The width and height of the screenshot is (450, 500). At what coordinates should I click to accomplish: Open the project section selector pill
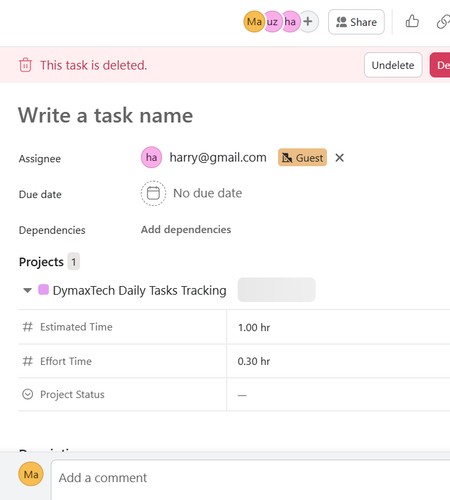[276, 290]
